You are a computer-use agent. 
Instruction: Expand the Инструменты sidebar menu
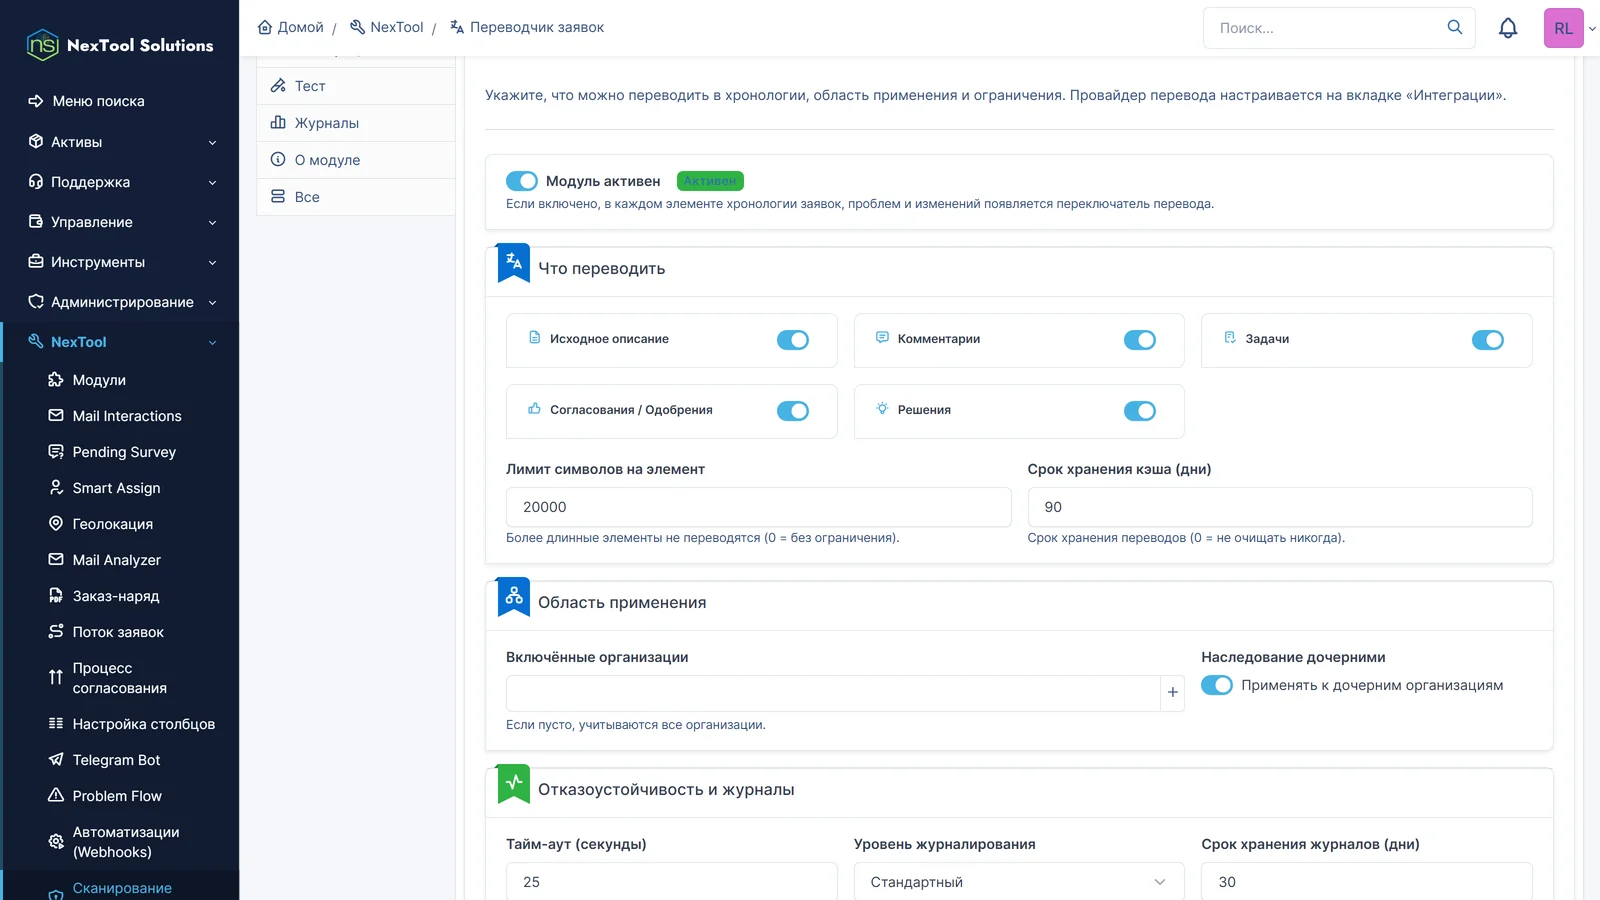(120, 262)
